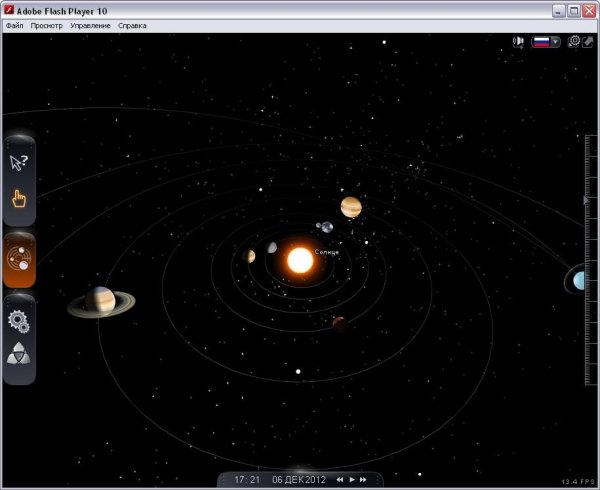Click the fullscreen arrow icon
Image resolution: width=600 pixels, height=490 pixels.
pos(588,42)
